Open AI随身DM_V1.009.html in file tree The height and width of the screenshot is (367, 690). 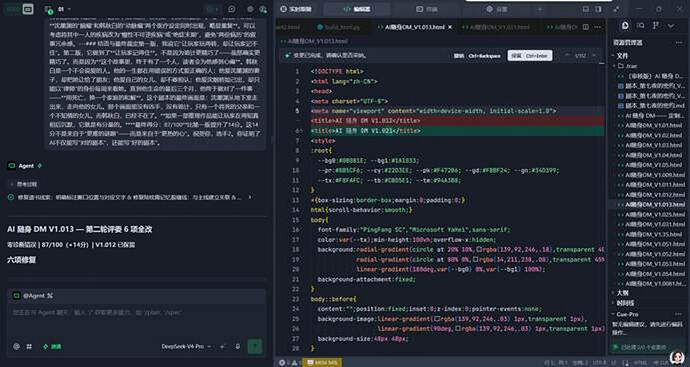click(655, 175)
